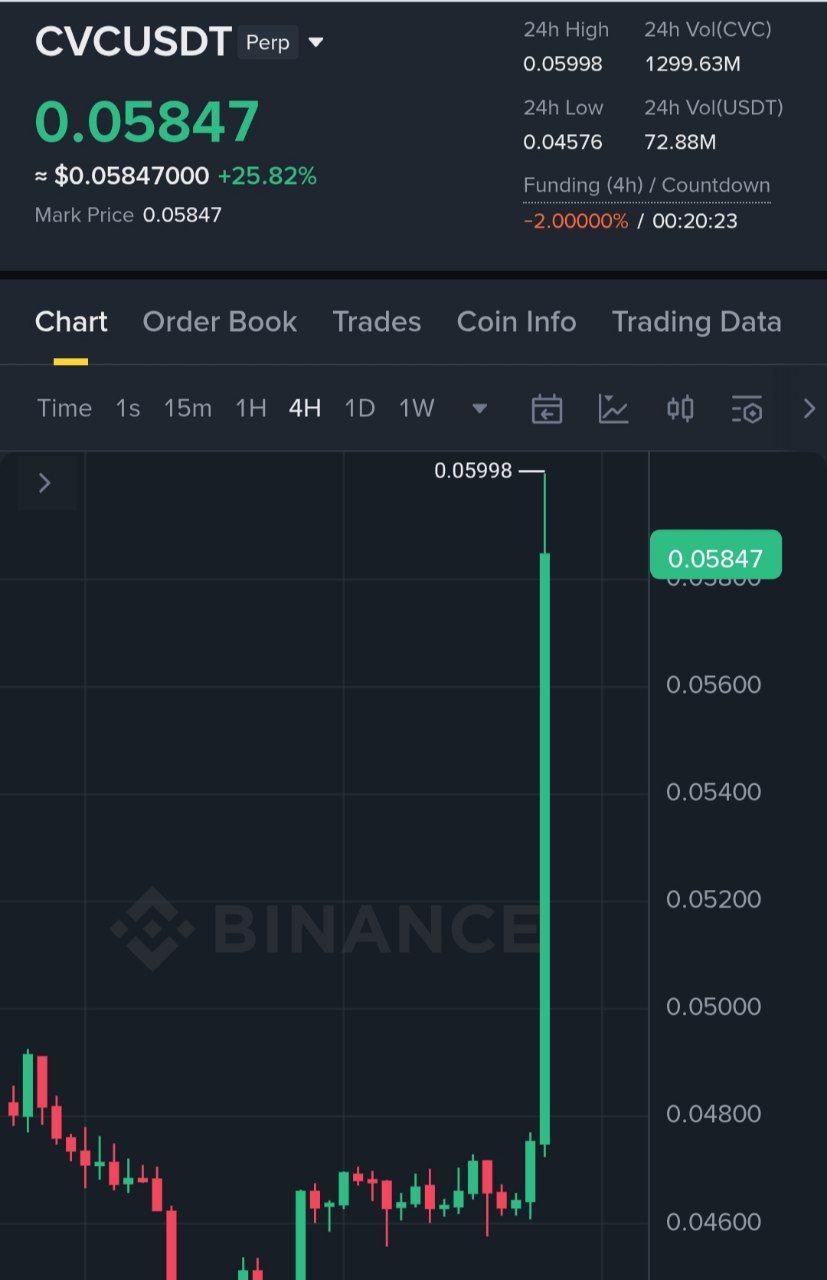Select the 1W interval
This screenshot has height=1280, width=827.
[x=417, y=408]
